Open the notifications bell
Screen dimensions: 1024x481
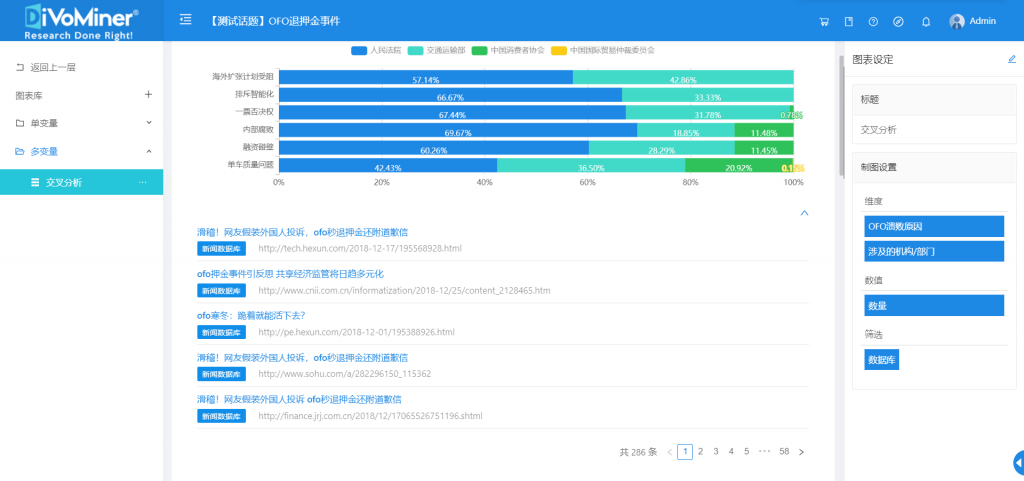tap(926, 22)
